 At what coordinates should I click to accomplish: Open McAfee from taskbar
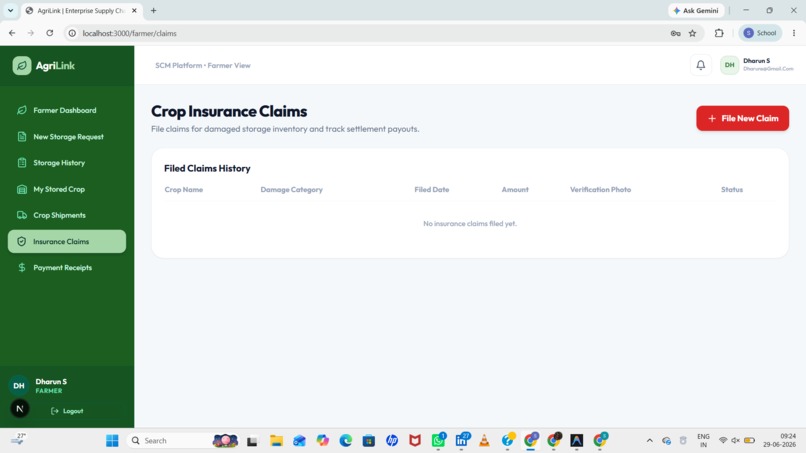[415, 441]
